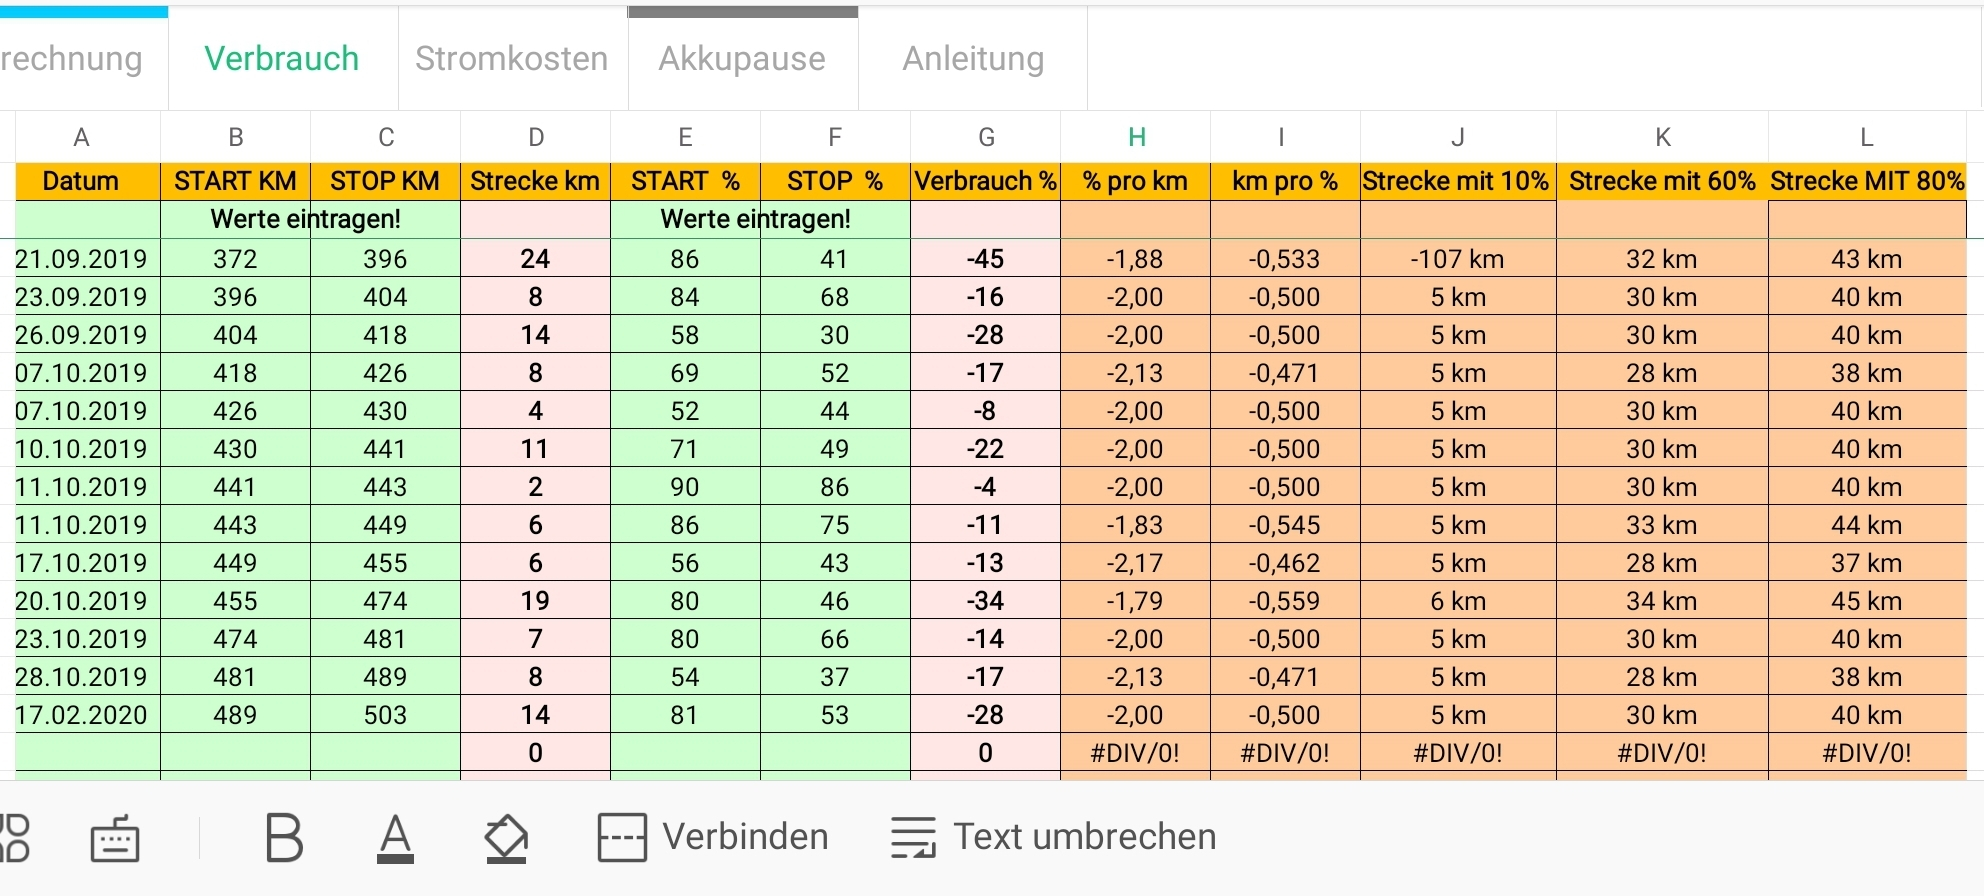Tap the Text umbrechen button
This screenshot has width=1984, height=896.
pyautogui.click(x=1085, y=837)
